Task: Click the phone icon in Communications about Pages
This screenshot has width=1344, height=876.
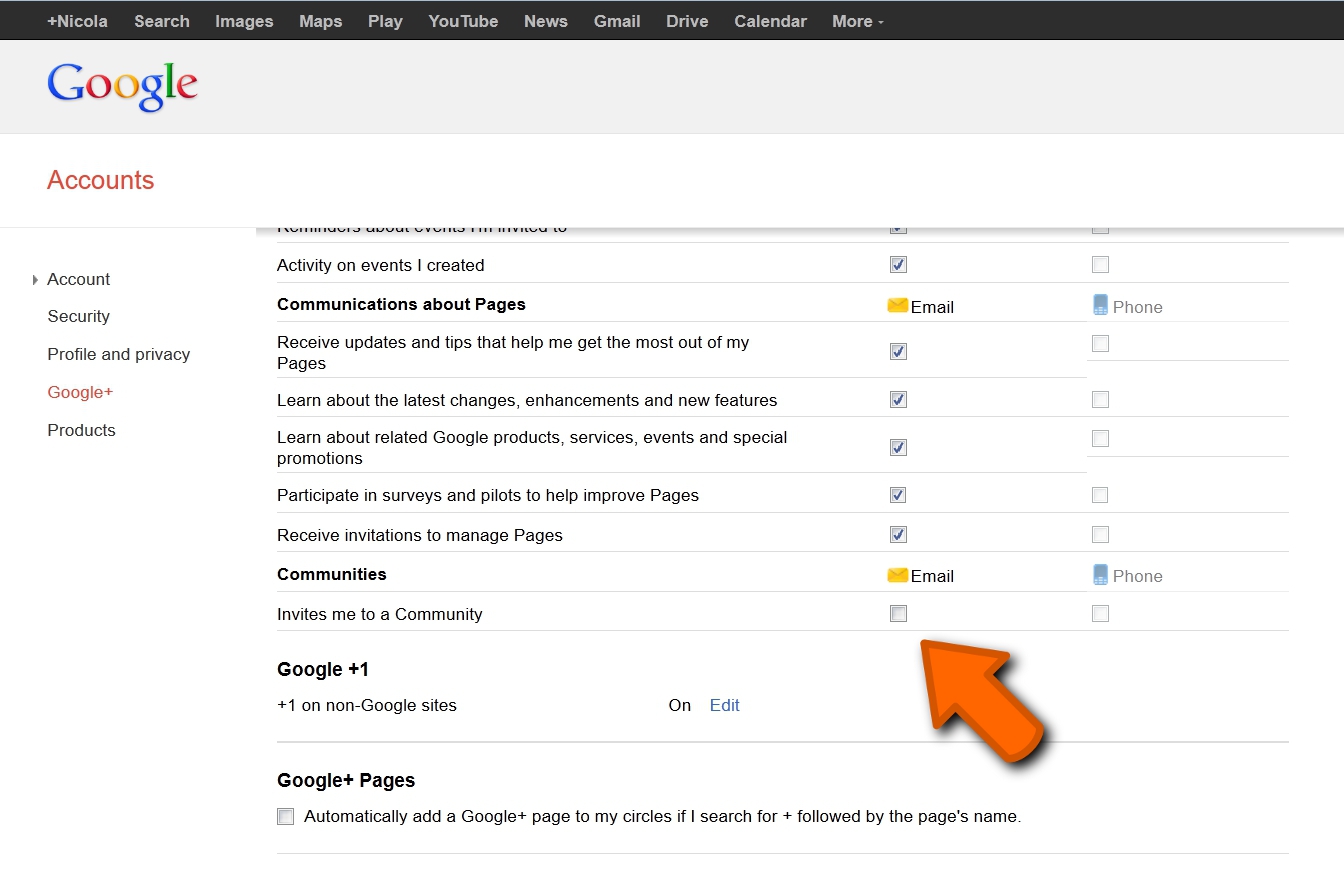Action: (x=1101, y=305)
